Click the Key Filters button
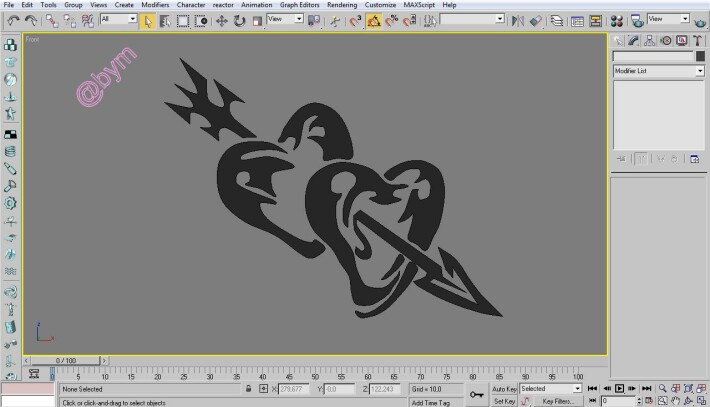Viewport: 710px width, 407px height. pyautogui.click(x=558, y=401)
